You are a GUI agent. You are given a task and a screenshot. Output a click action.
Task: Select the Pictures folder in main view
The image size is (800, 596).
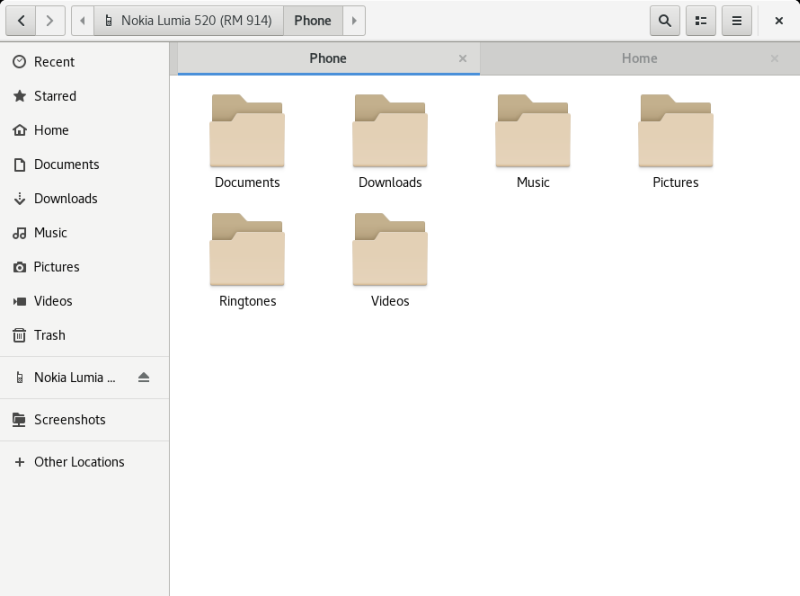point(675,141)
